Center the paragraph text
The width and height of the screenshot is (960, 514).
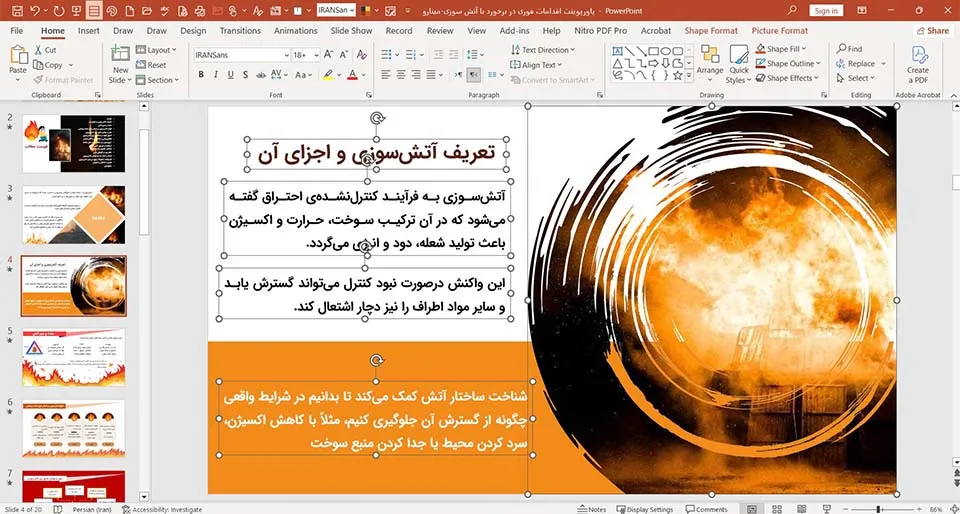tap(401, 75)
